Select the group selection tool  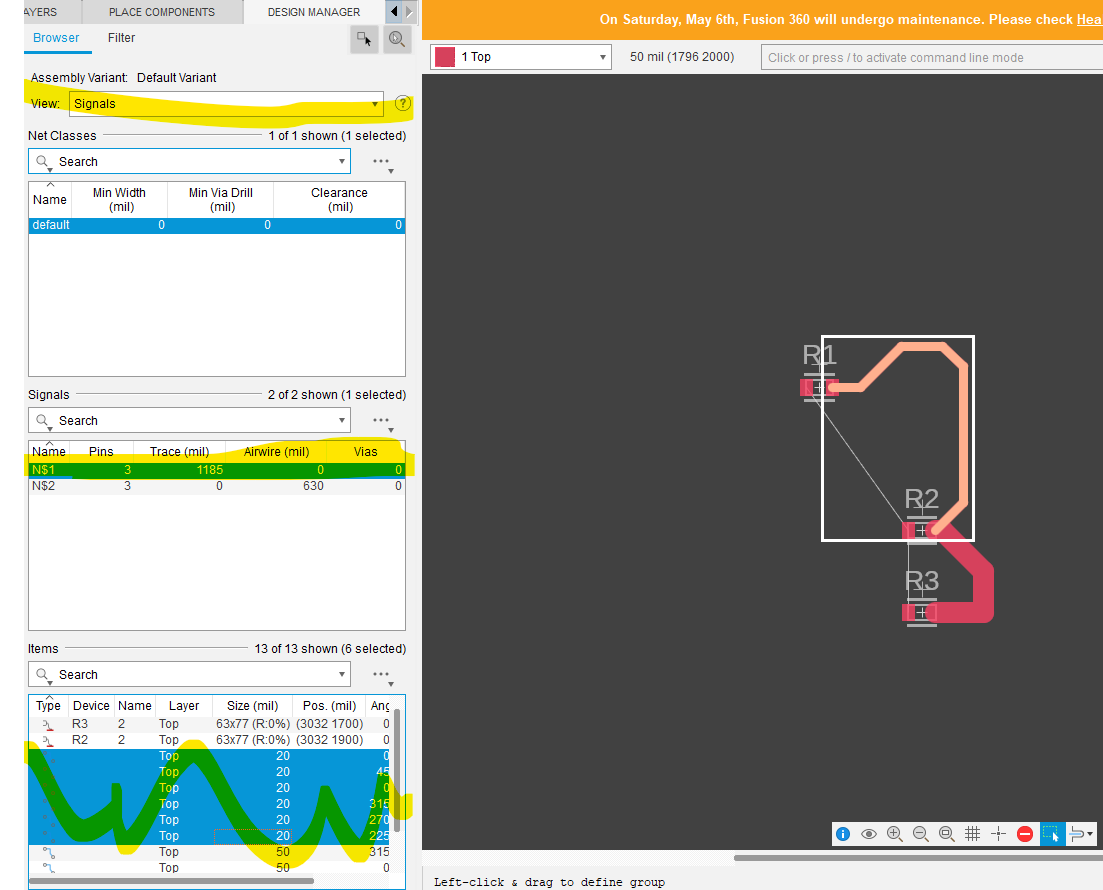pyautogui.click(x=1051, y=833)
